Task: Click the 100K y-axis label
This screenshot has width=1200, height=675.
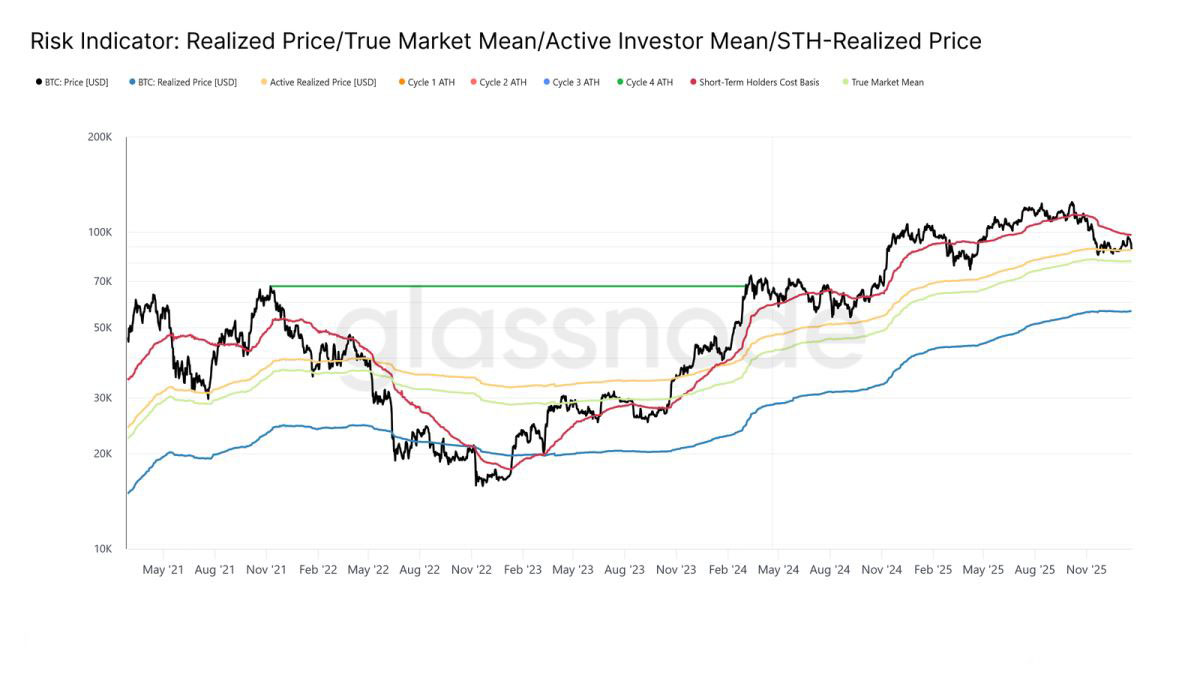Action: pyautogui.click(x=100, y=232)
